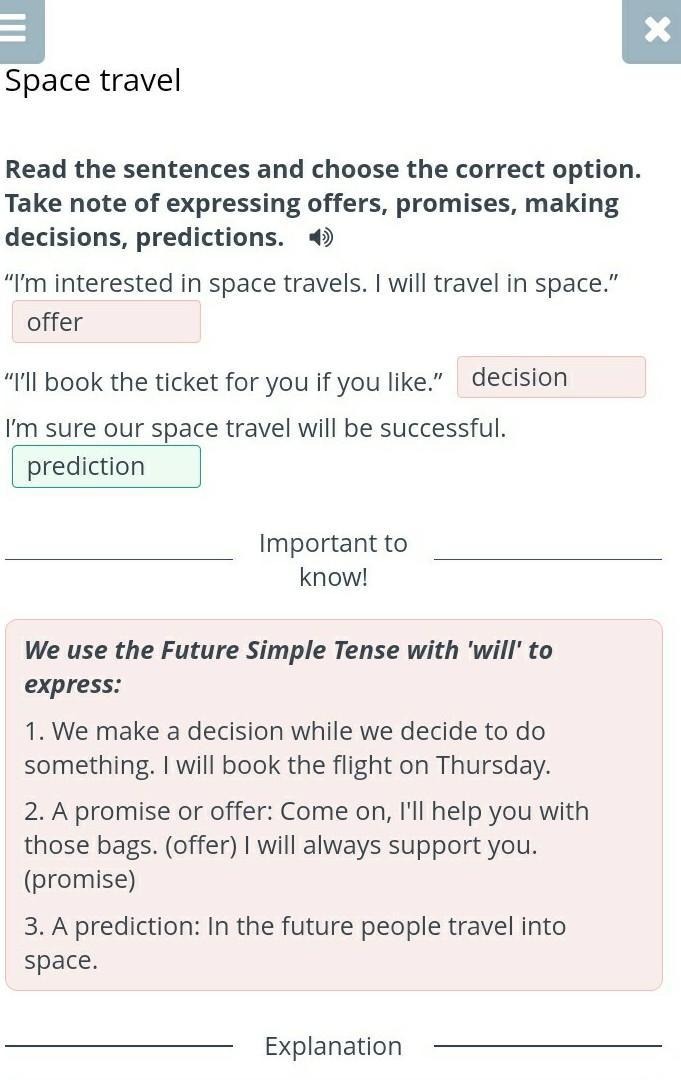The width and height of the screenshot is (681, 1080).
Task: Click the line right of "Important to know!"
Action: pos(548,560)
